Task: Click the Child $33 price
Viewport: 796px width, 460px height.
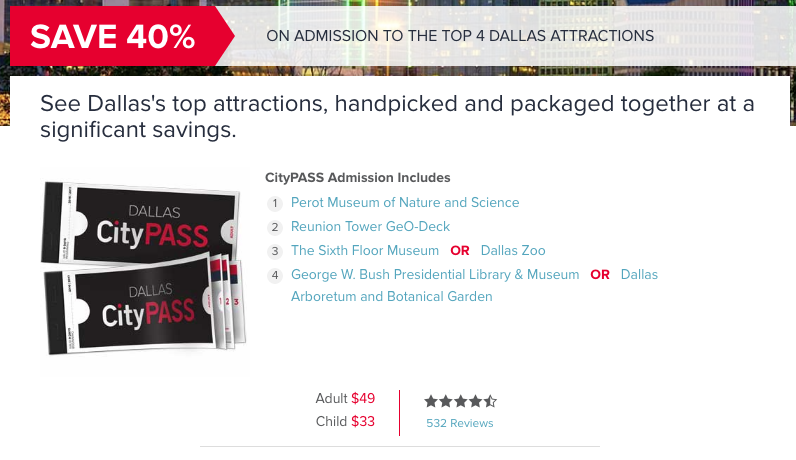Action: (x=345, y=421)
